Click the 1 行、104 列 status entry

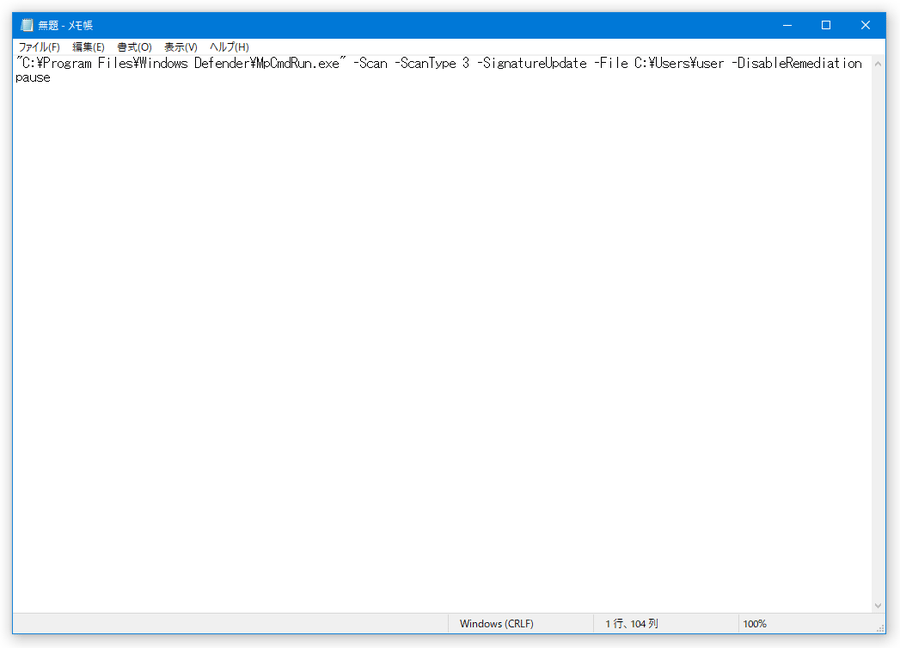coord(631,623)
